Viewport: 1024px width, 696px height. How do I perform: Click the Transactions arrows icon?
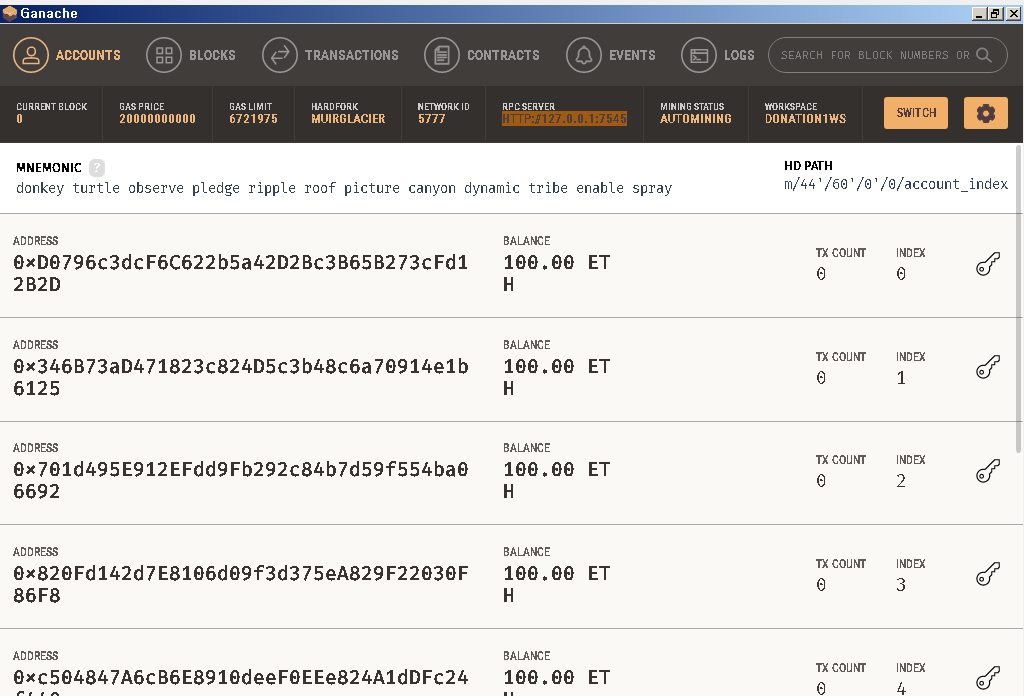coord(280,55)
